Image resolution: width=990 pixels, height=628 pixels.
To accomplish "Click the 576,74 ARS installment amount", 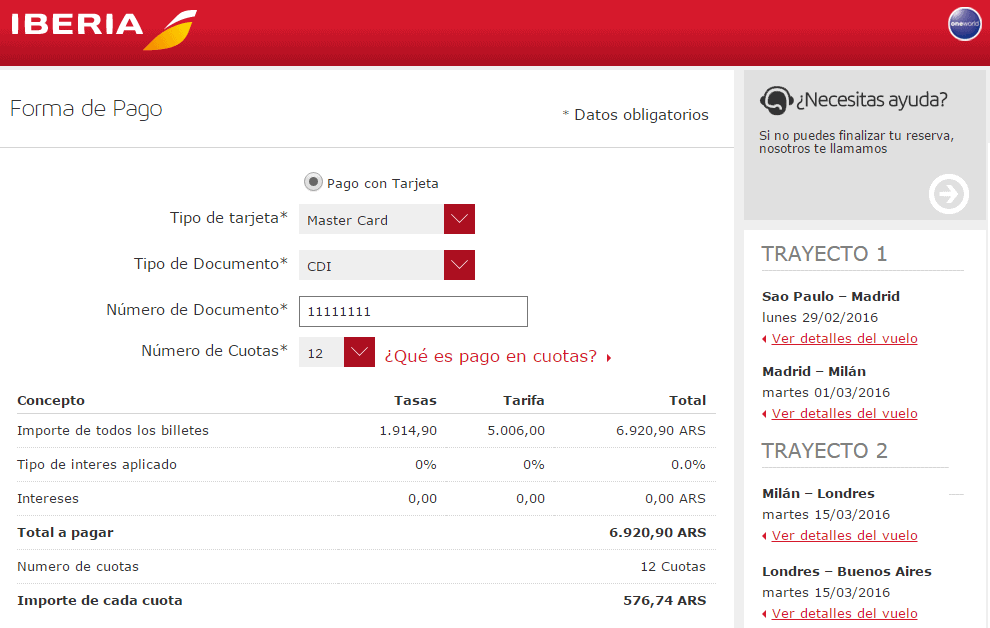I will [x=664, y=600].
